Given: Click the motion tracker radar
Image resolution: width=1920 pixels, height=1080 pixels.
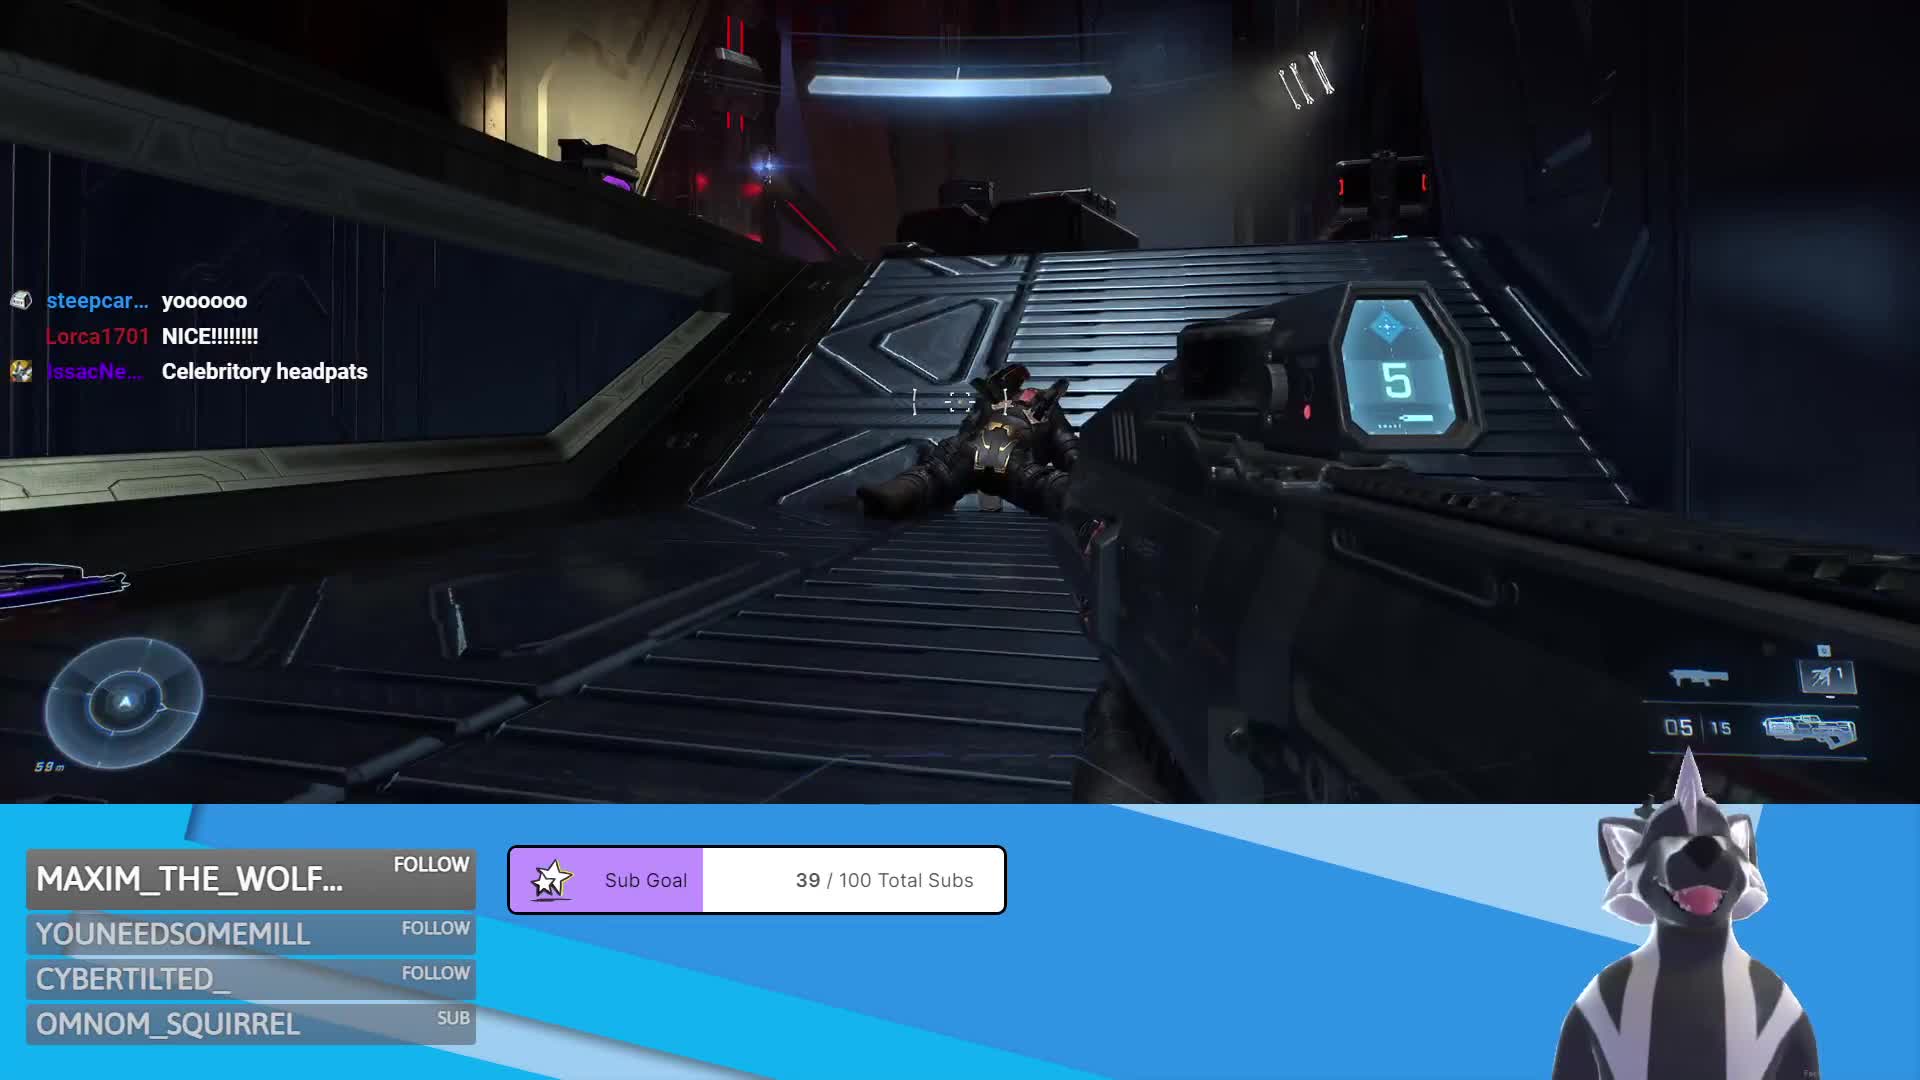Looking at the screenshot, I should [x=124, y=702].
